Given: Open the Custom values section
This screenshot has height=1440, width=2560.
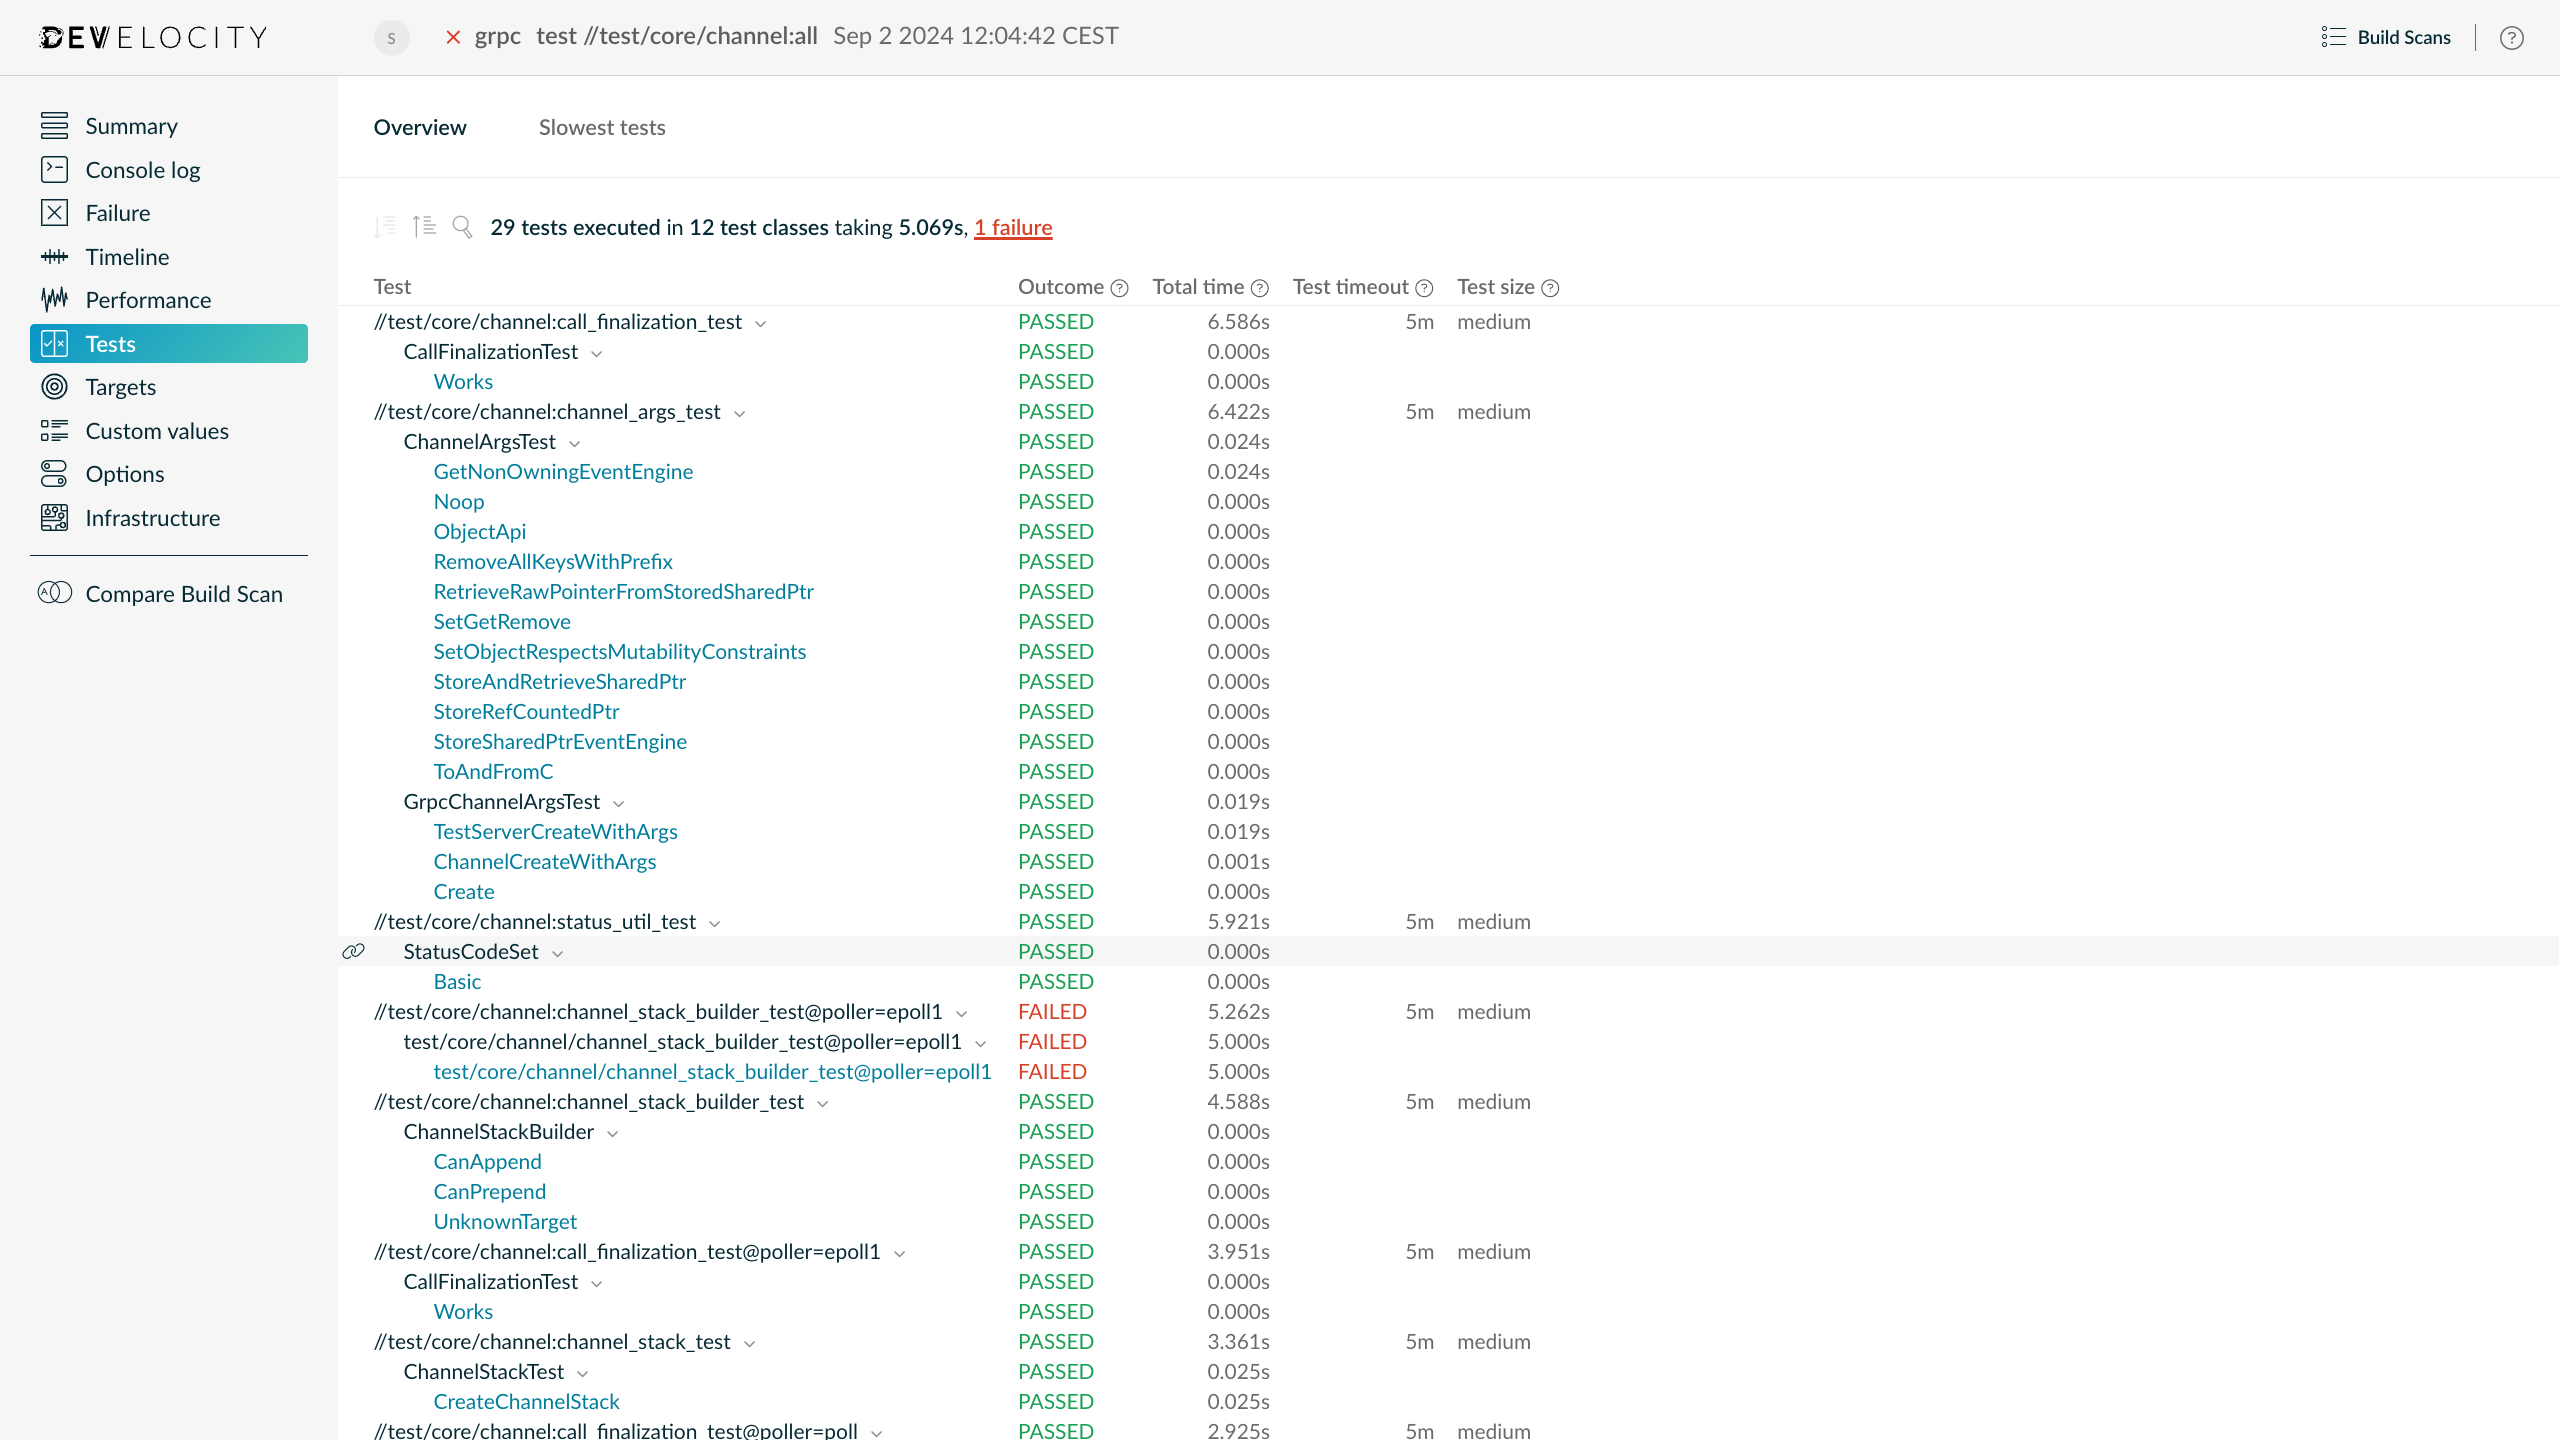Looking at the screenshot, I should click(x=157, y=431).
